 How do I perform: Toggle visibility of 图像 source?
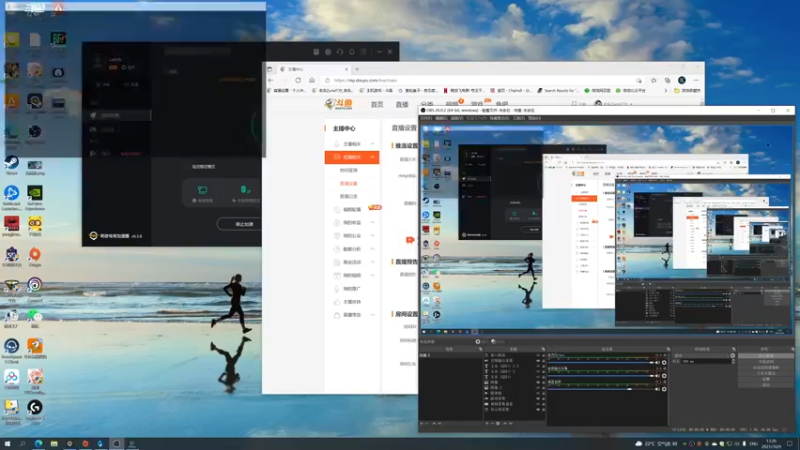click(x=538, y=382)
